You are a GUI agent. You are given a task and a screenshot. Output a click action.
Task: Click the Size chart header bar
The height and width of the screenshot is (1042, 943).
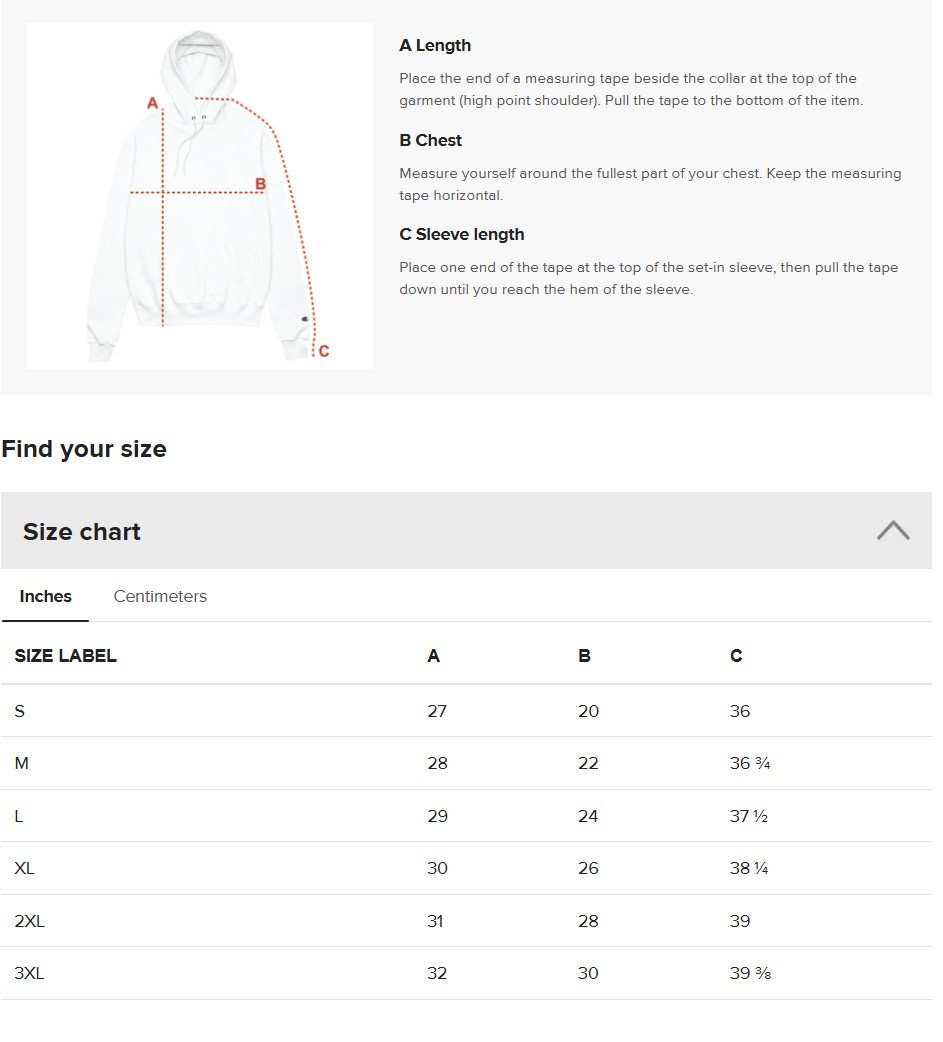tap(466, 530)
